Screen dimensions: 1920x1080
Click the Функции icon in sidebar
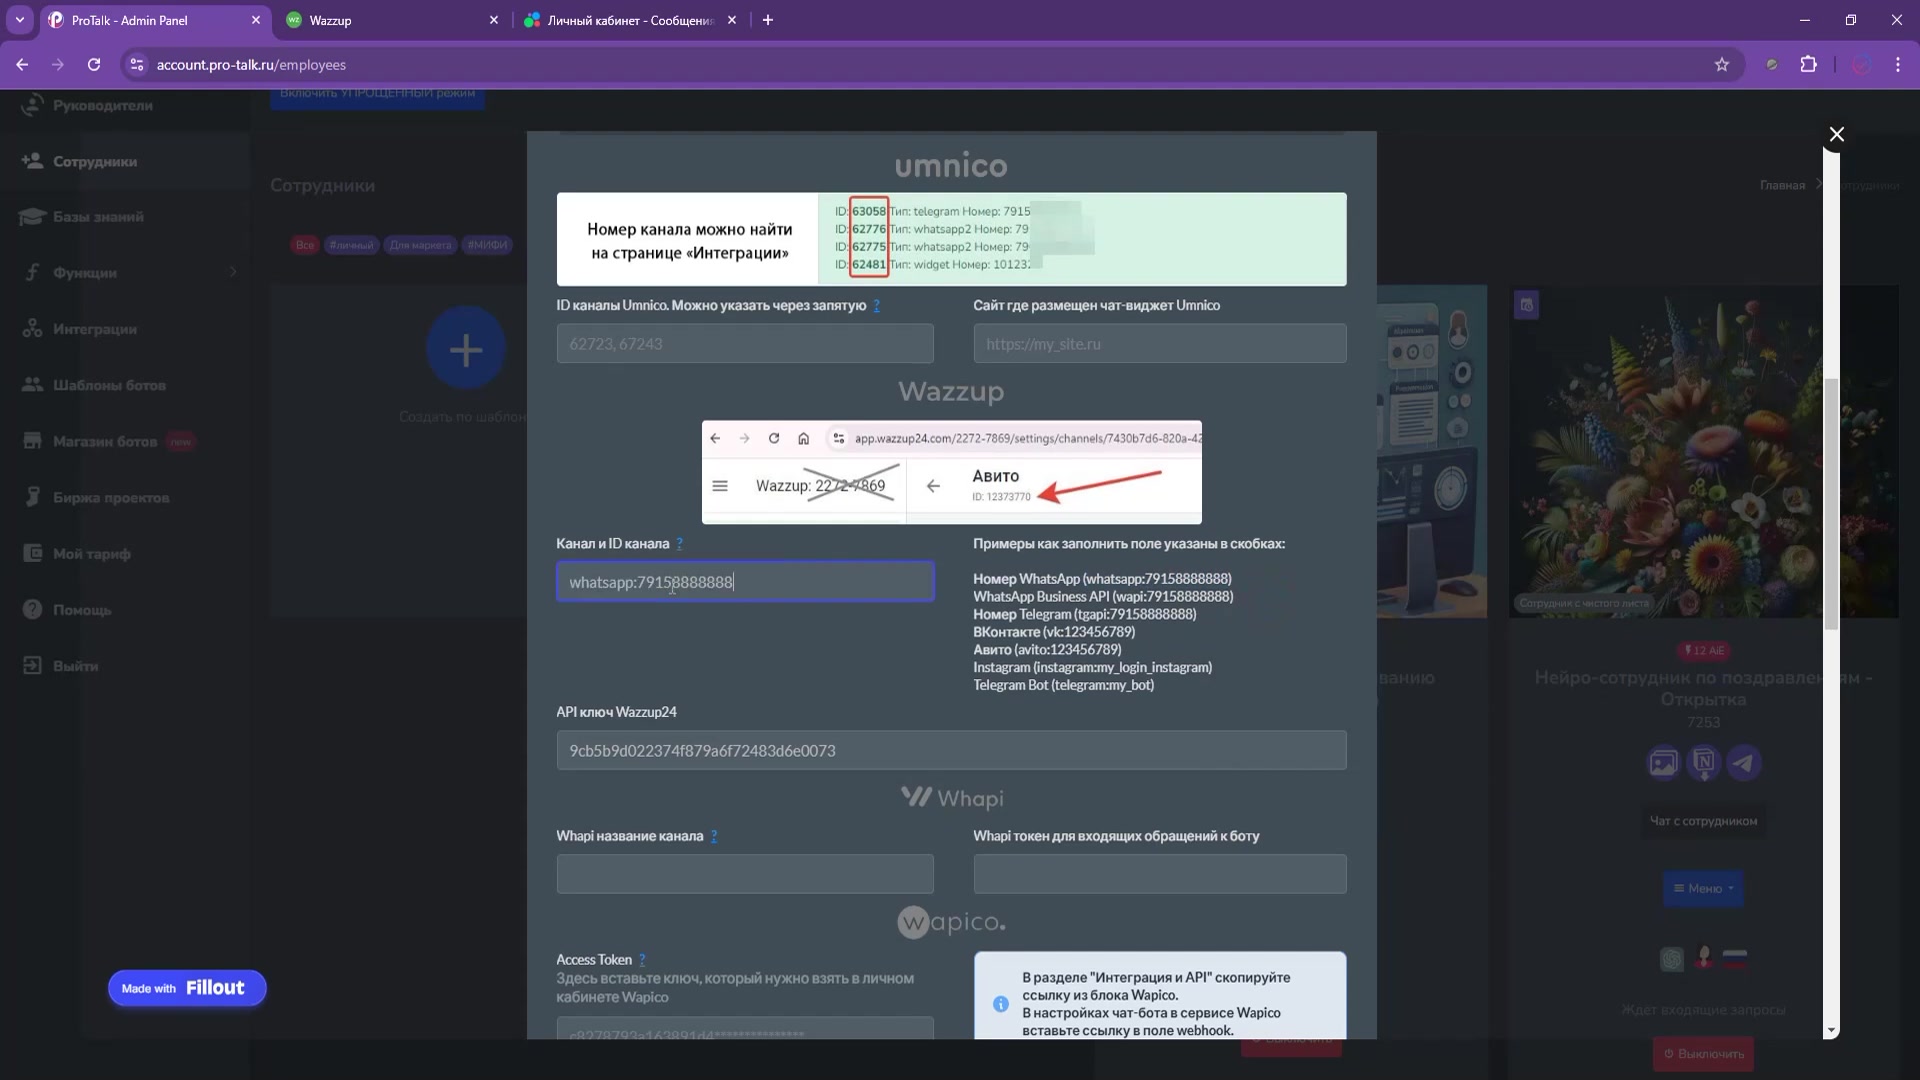pyautogui.click(x=33, y=272)
